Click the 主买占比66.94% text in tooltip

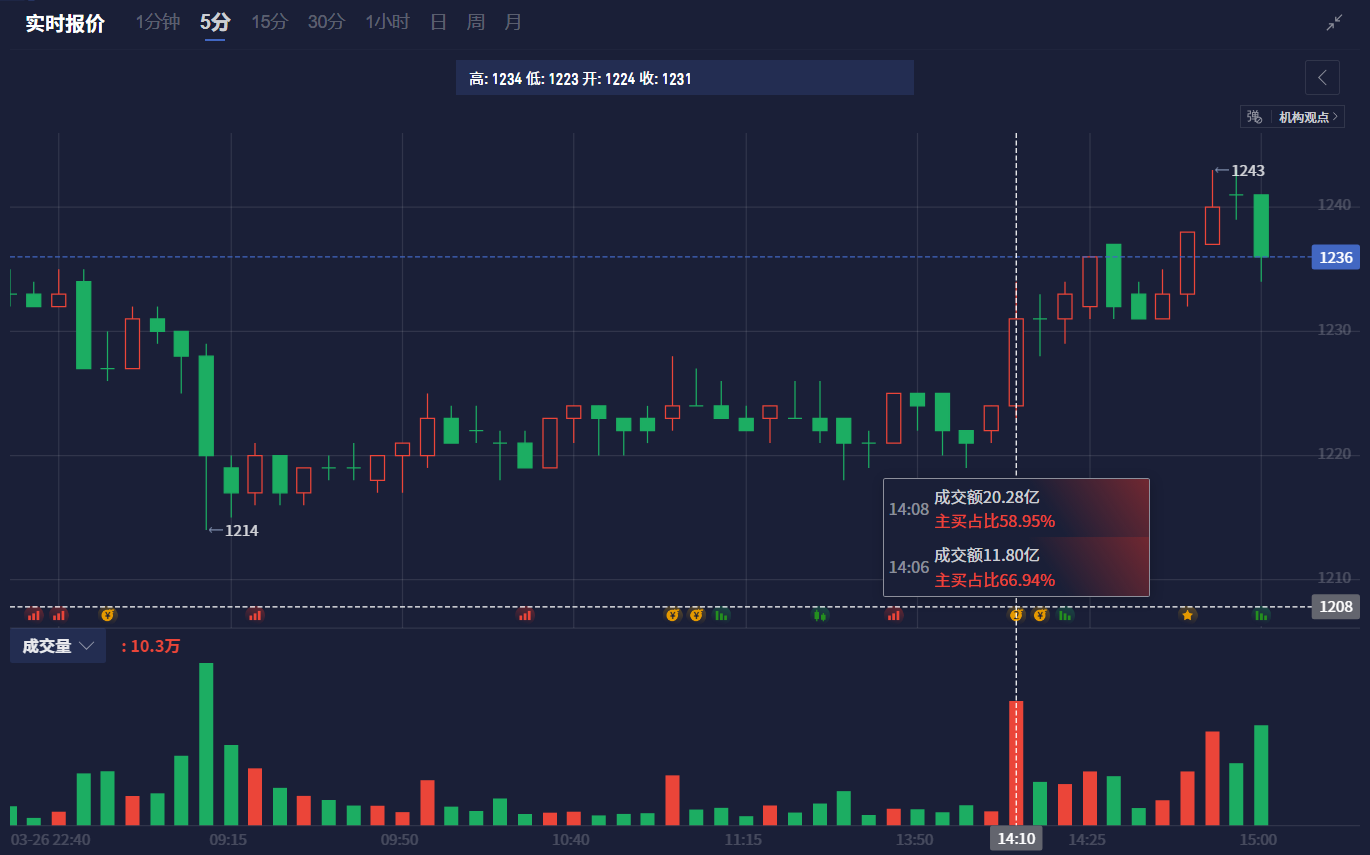click(995, 580)
